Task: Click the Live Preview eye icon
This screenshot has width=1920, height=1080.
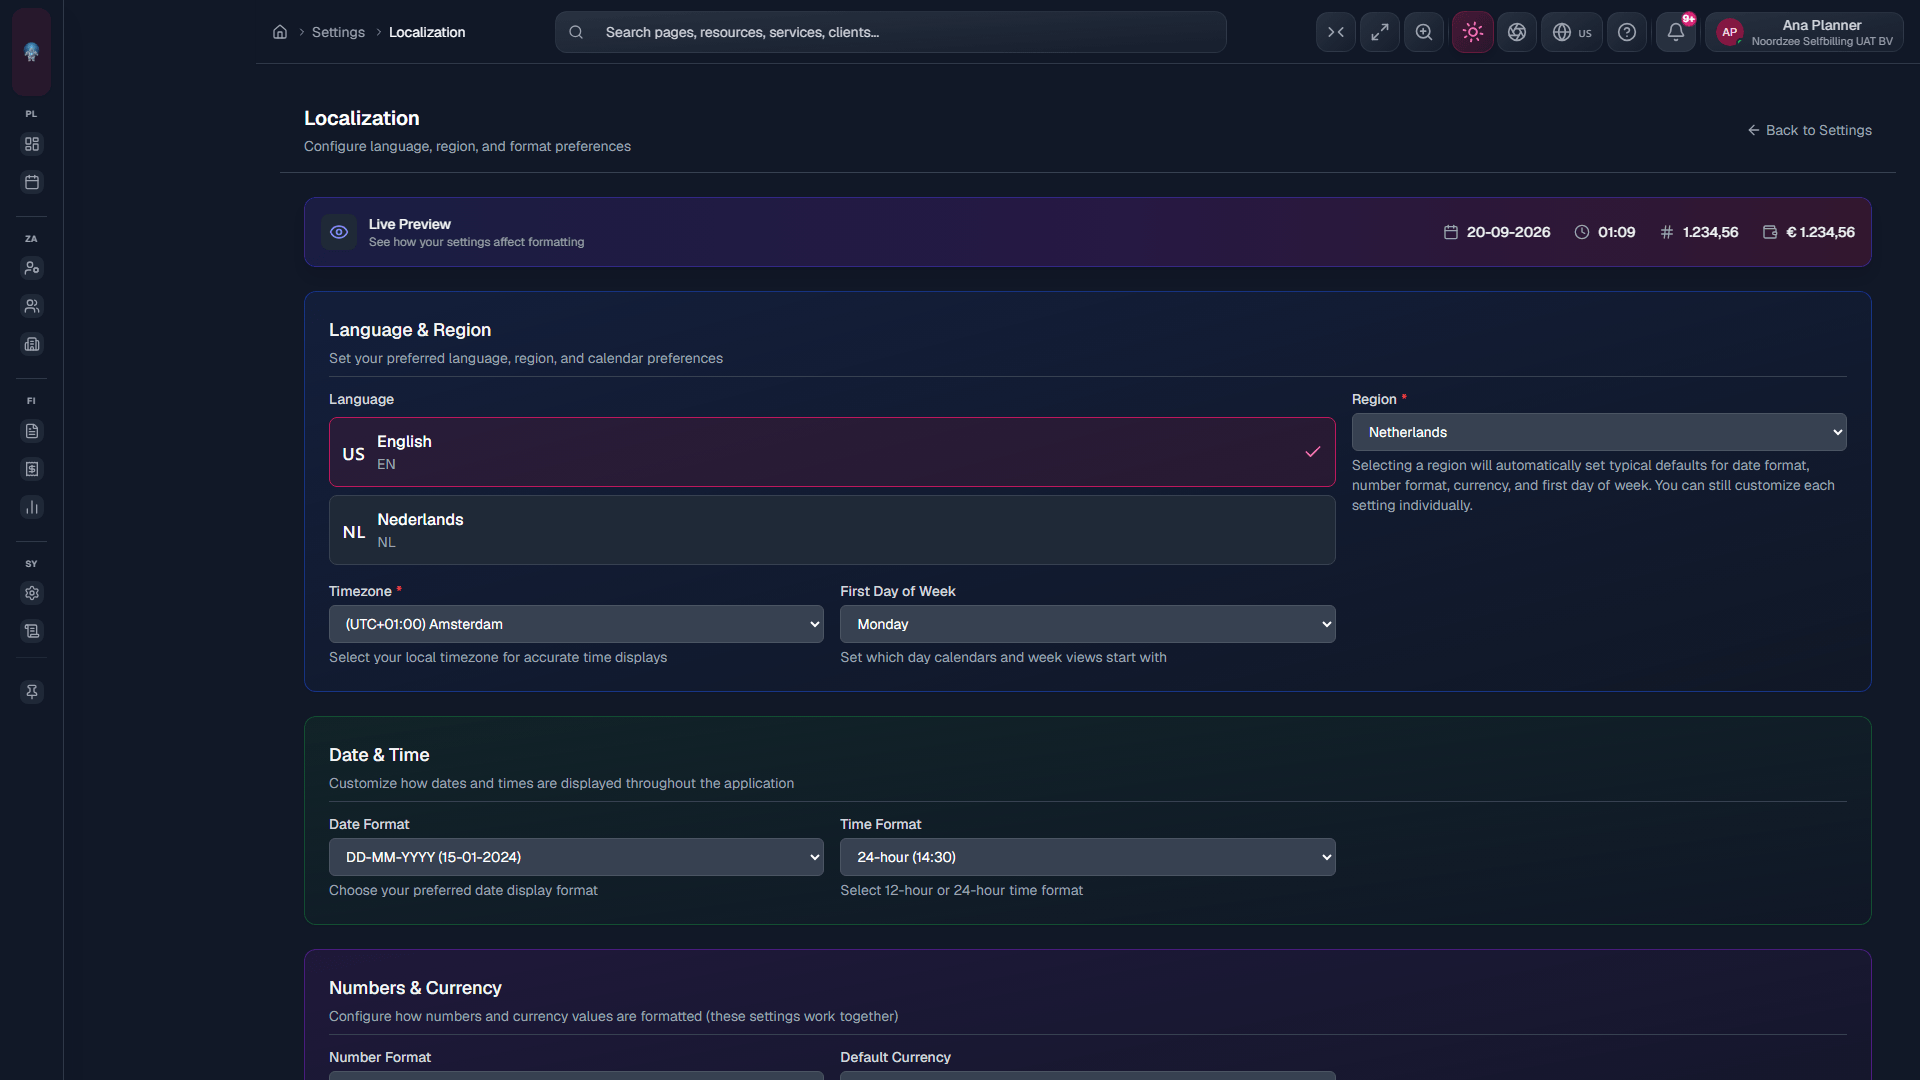Action: (339, 232)
